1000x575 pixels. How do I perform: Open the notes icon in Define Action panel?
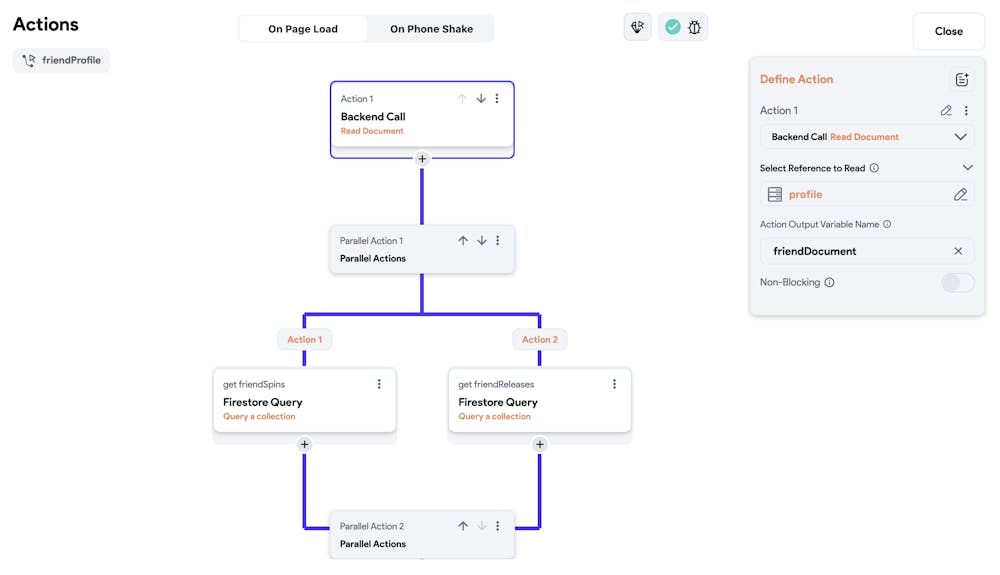tap(961, 80)
